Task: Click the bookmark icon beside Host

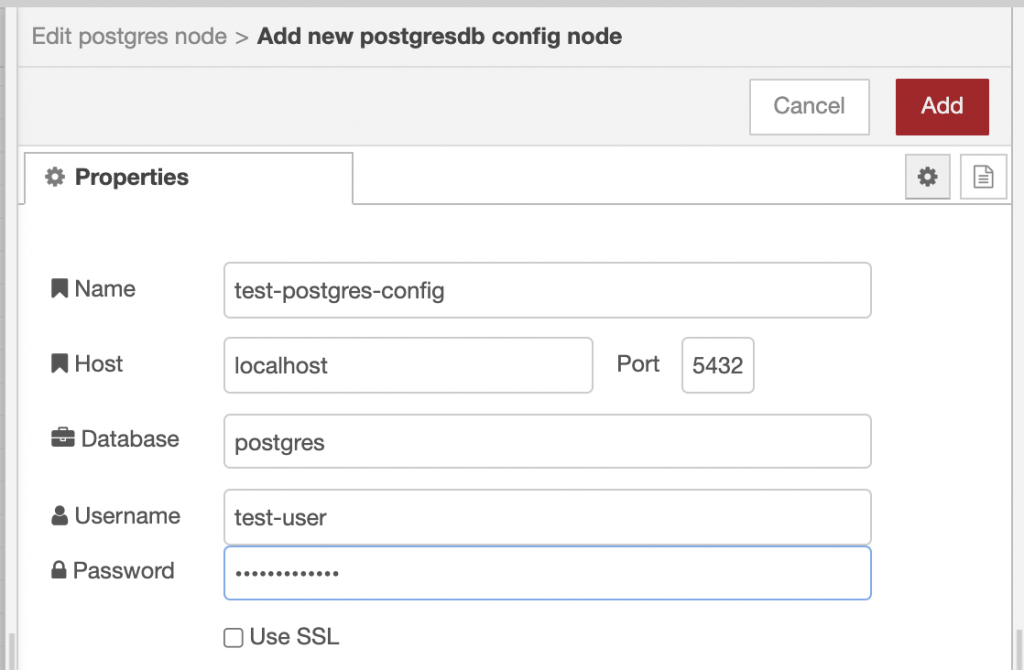Action: pyautogui.click(x=58, y=364)
